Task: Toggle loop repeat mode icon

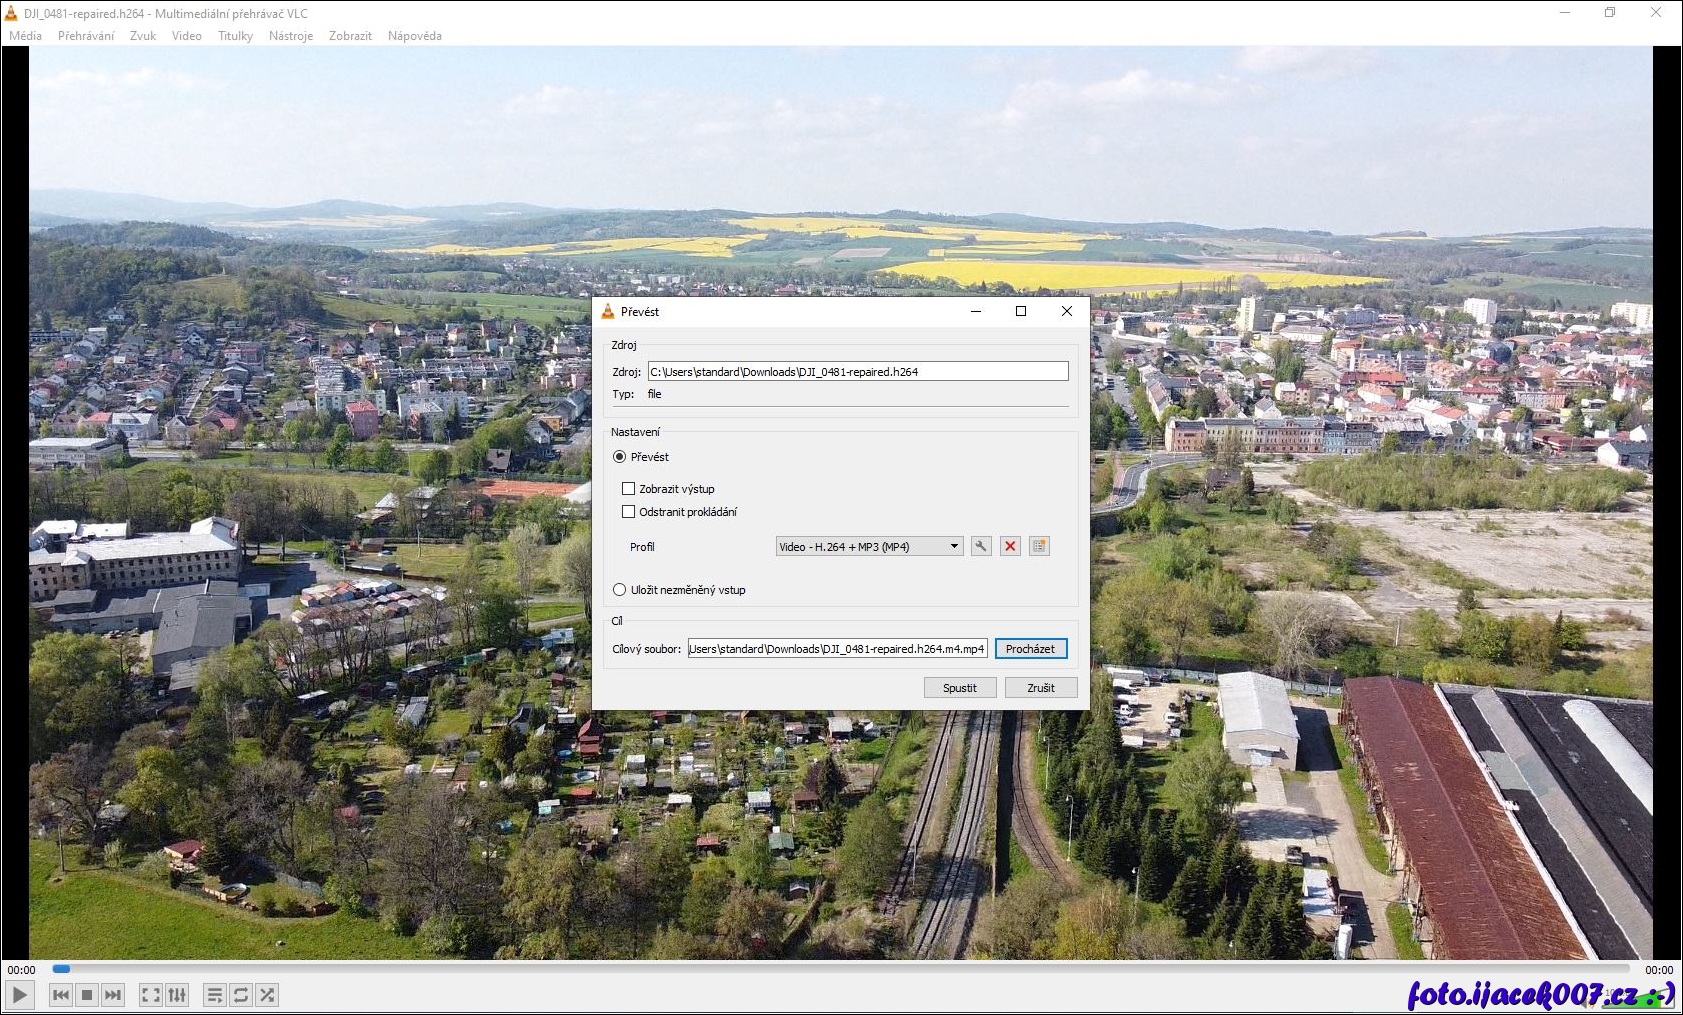Action: click(x=241, y=995)
